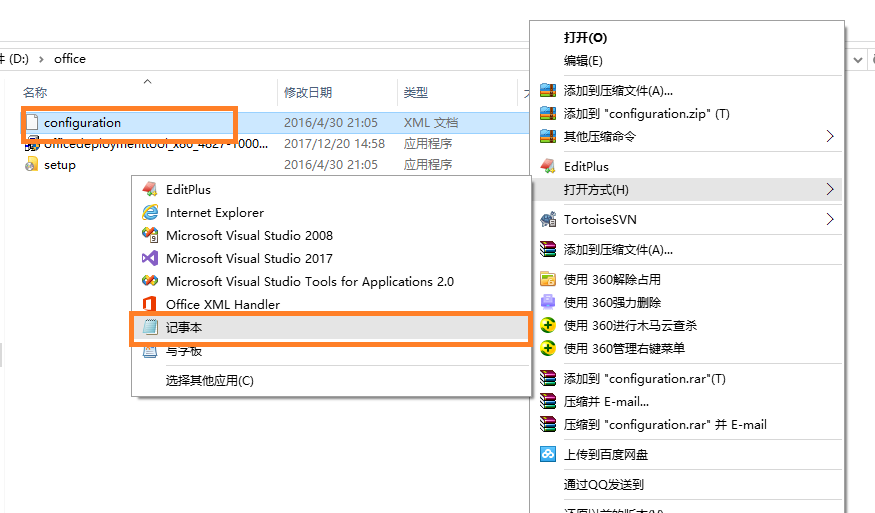Click the 360解除占用 icon

coord(548,279)
